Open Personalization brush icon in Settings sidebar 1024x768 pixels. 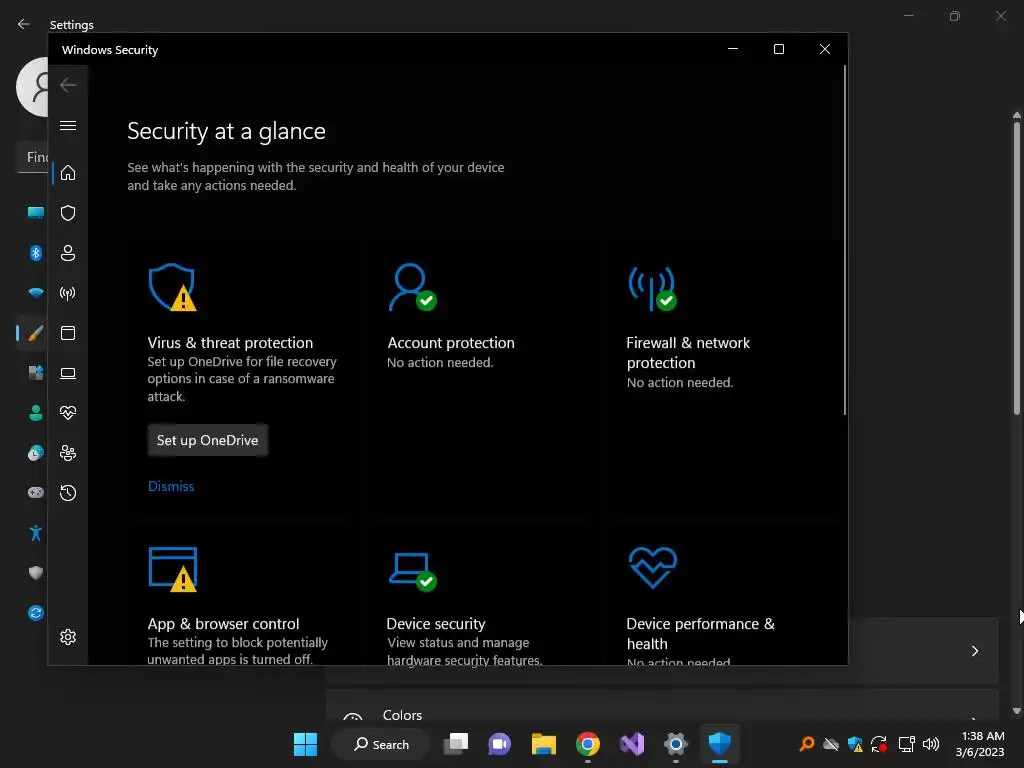coord(35,333)
